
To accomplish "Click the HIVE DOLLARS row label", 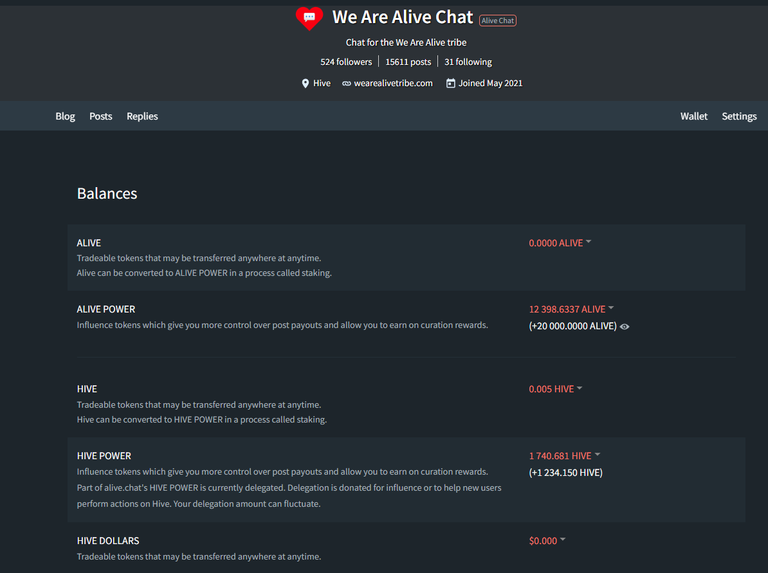I will coord(108,541).
